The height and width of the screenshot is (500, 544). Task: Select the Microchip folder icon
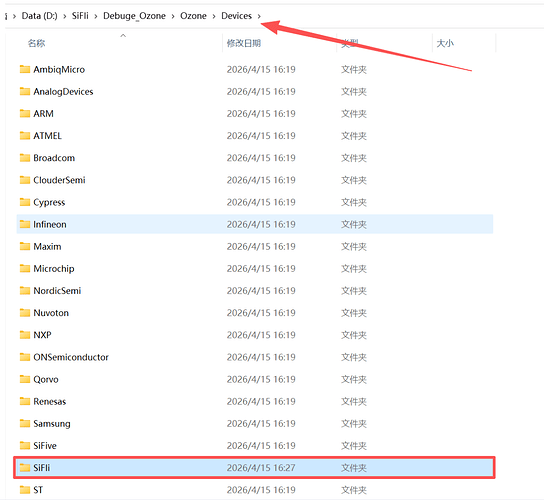point(25,268)
